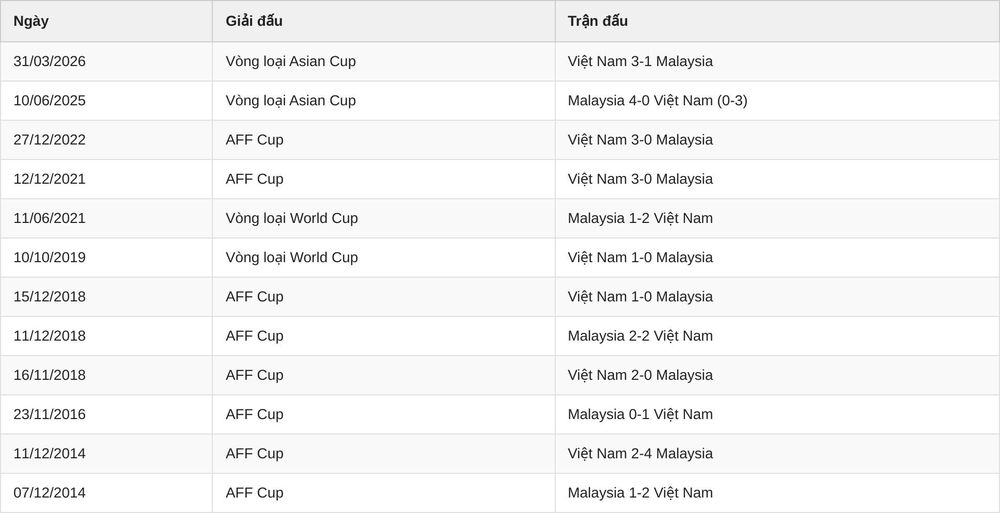Screen dimensions: 1000x513
Task: Select the 10/06/2025 date cell
Action: click(x=106, y=101)
